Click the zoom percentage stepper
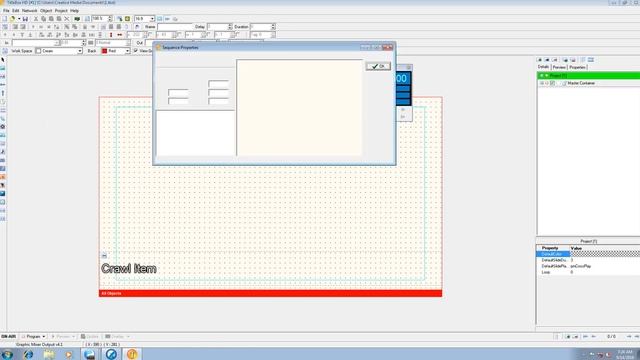This screenshot has height=360, width=640. click(110, 19)
